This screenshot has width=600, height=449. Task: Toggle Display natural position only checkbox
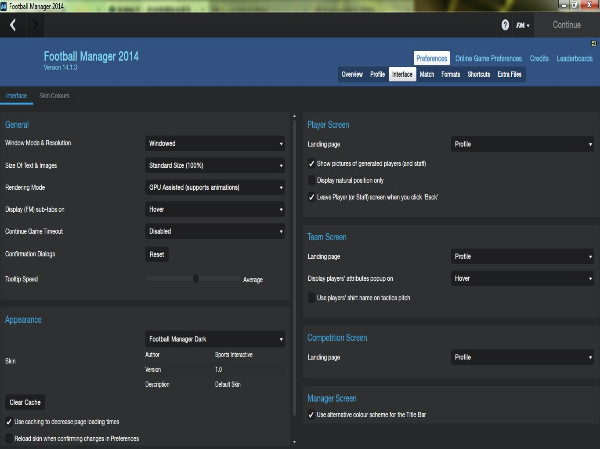point(312,180)
